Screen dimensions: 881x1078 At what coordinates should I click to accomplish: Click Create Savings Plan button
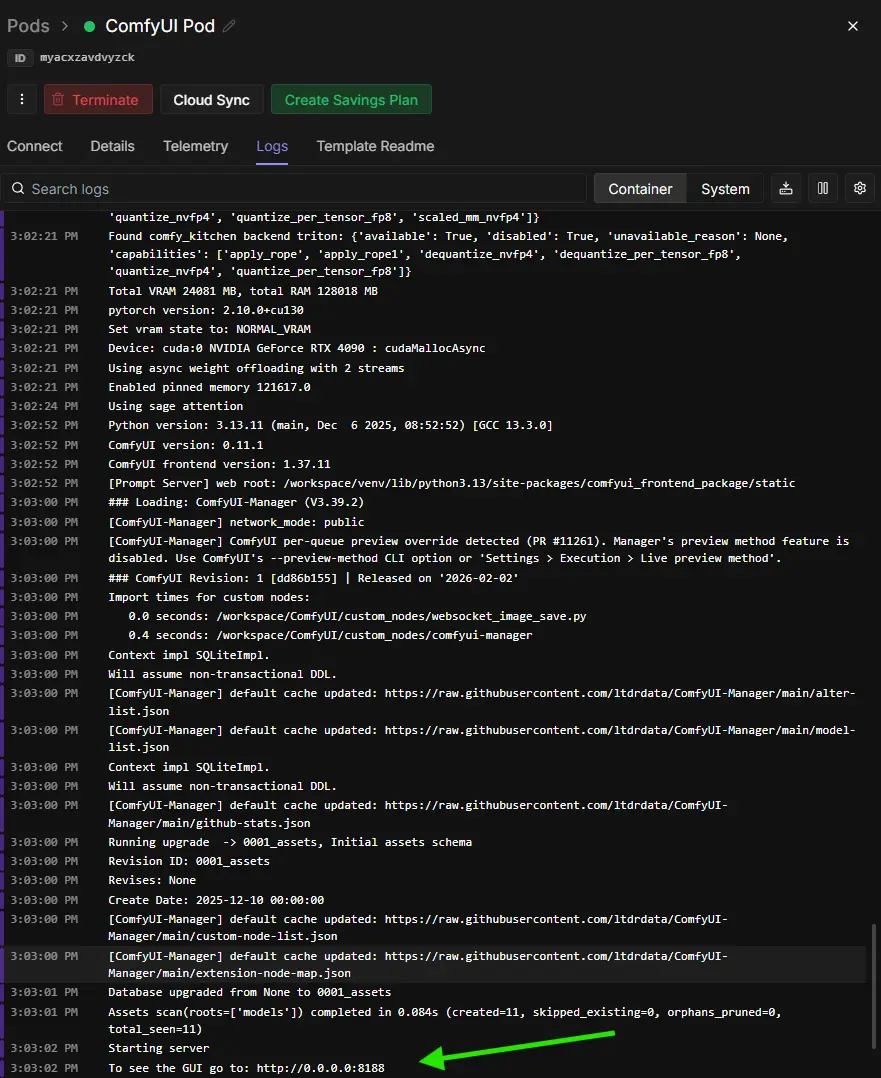click(x=351, y=100)
